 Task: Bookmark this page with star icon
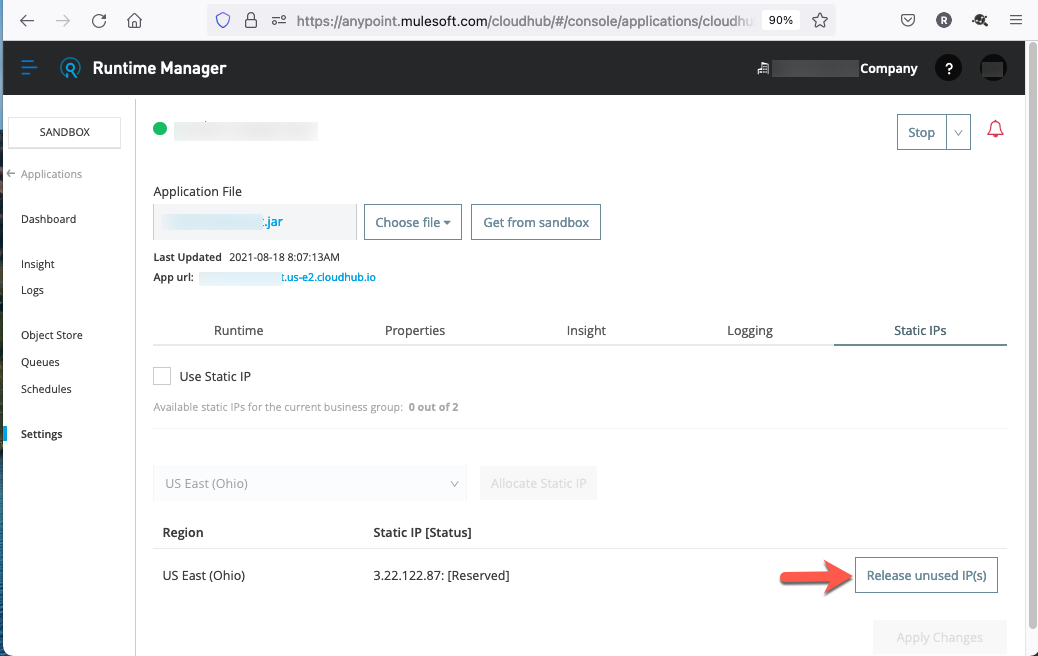pos(820,20)
